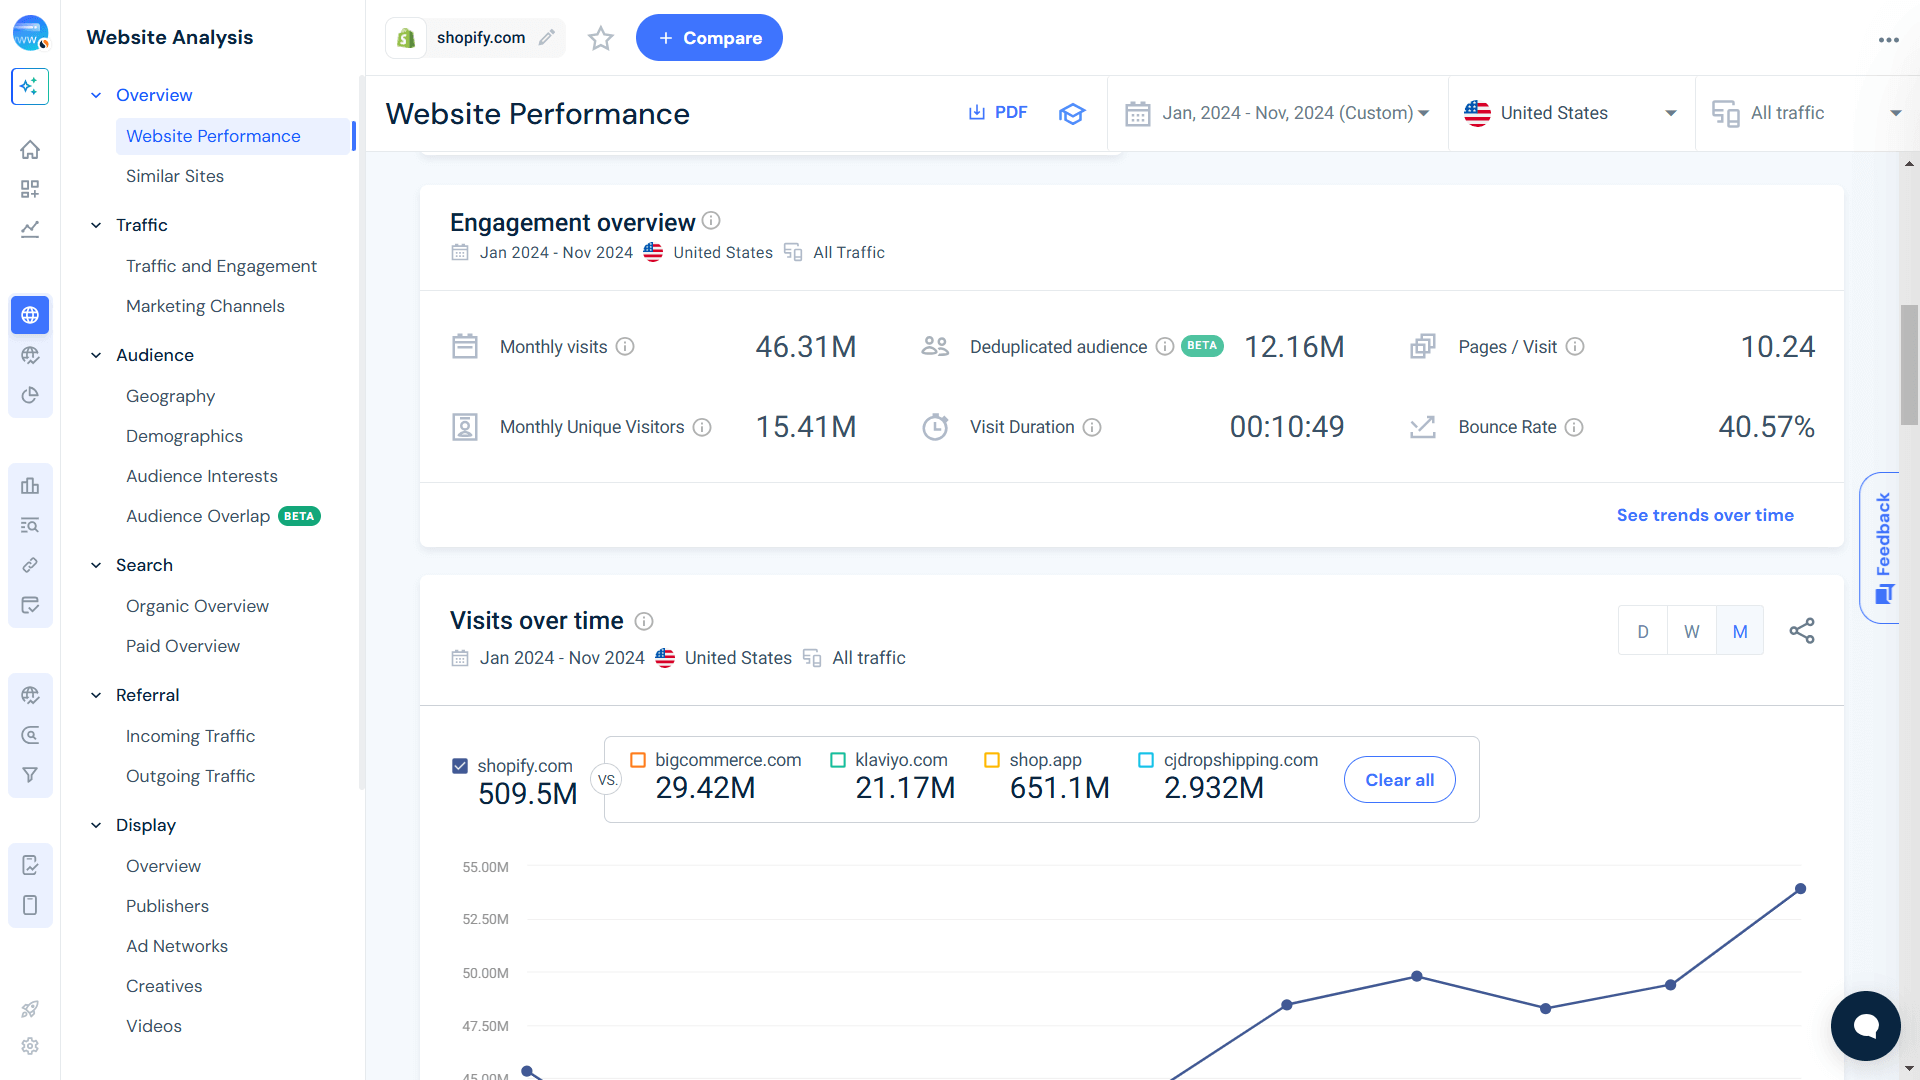Select the AI sparkle assistant icon
The image size is (1920, 1080).
[x=30, y=86]
